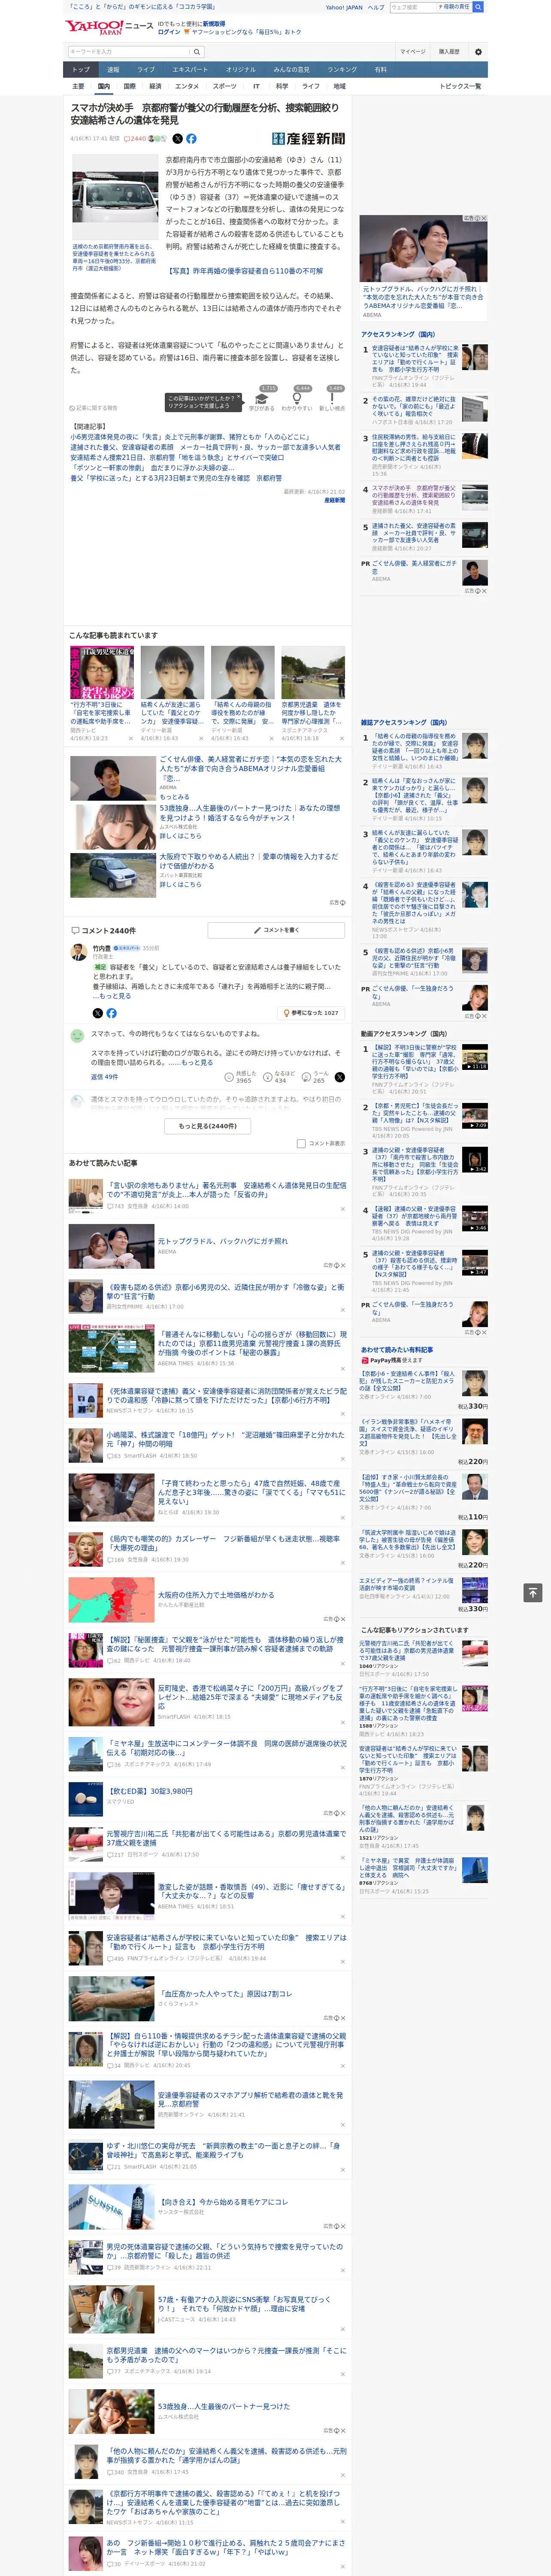Expand the スマホって comment with もっと見る
551x2576 pixels.
197,1062
